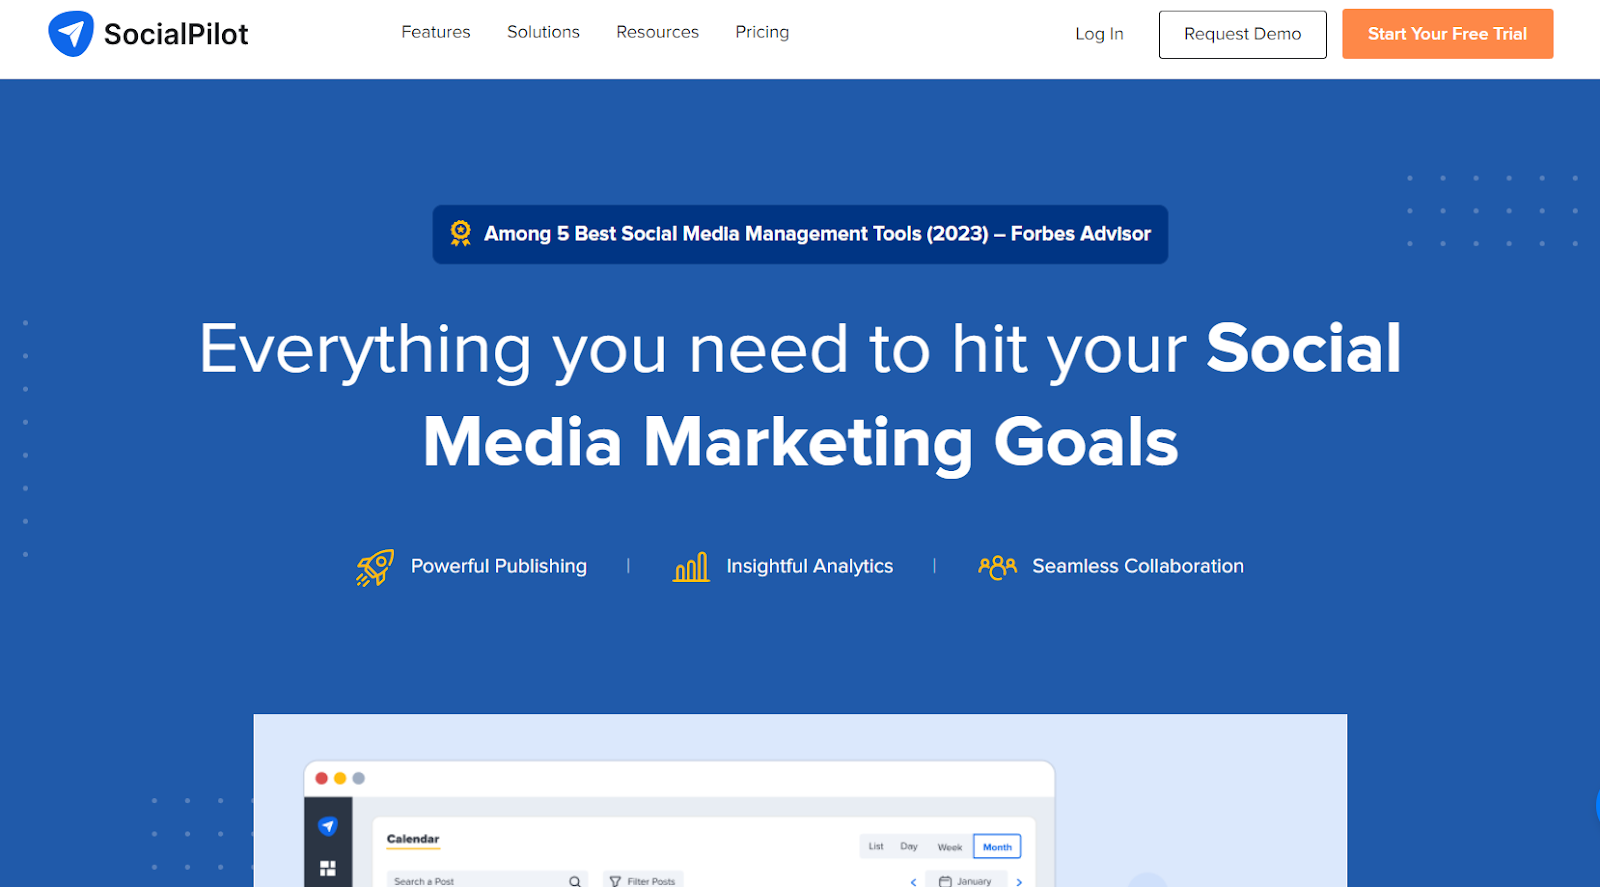Click the yellow dot in preview window
The height and width of the screenshot is (887, 1600).
pos(340,778)
